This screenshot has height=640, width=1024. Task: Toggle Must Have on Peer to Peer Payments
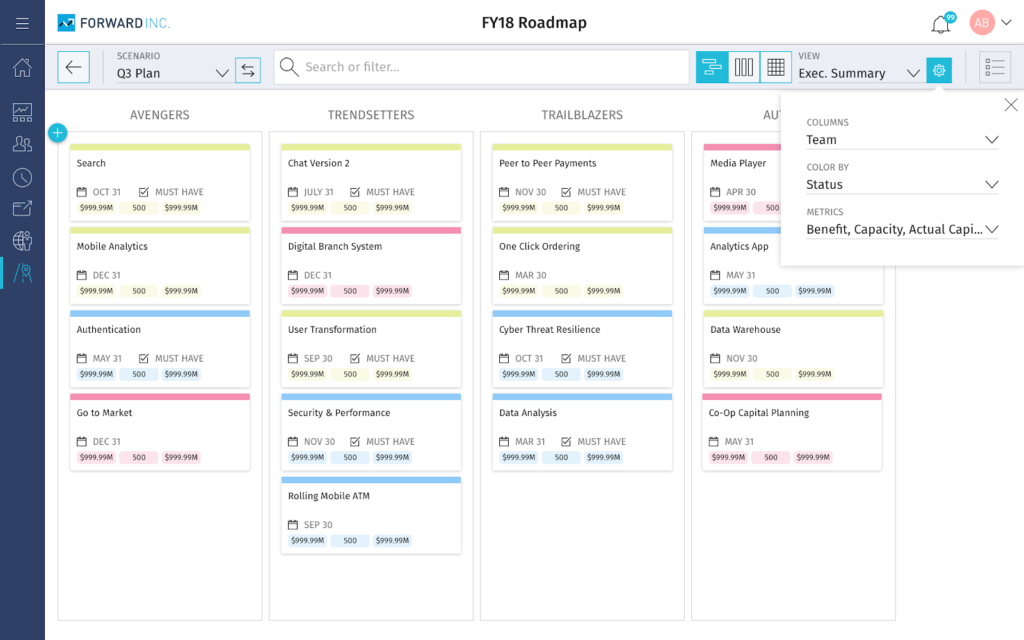pyautogui.click(x=566, y=192)
